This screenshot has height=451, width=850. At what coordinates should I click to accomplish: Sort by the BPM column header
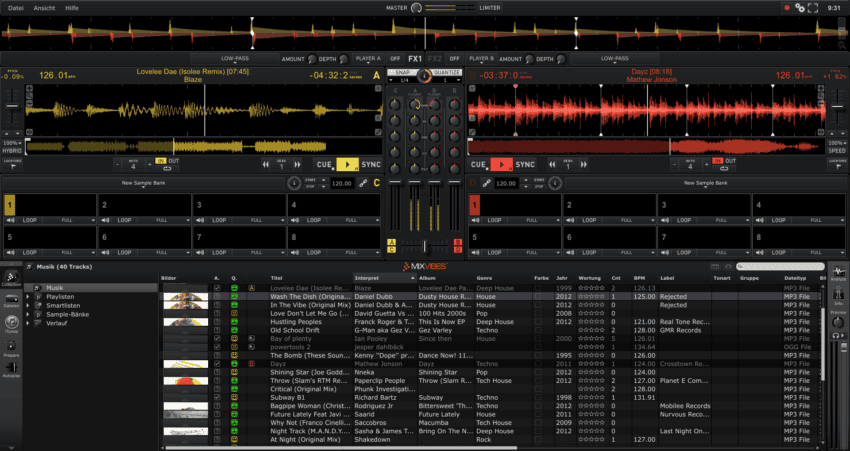(x=645, y=278)
